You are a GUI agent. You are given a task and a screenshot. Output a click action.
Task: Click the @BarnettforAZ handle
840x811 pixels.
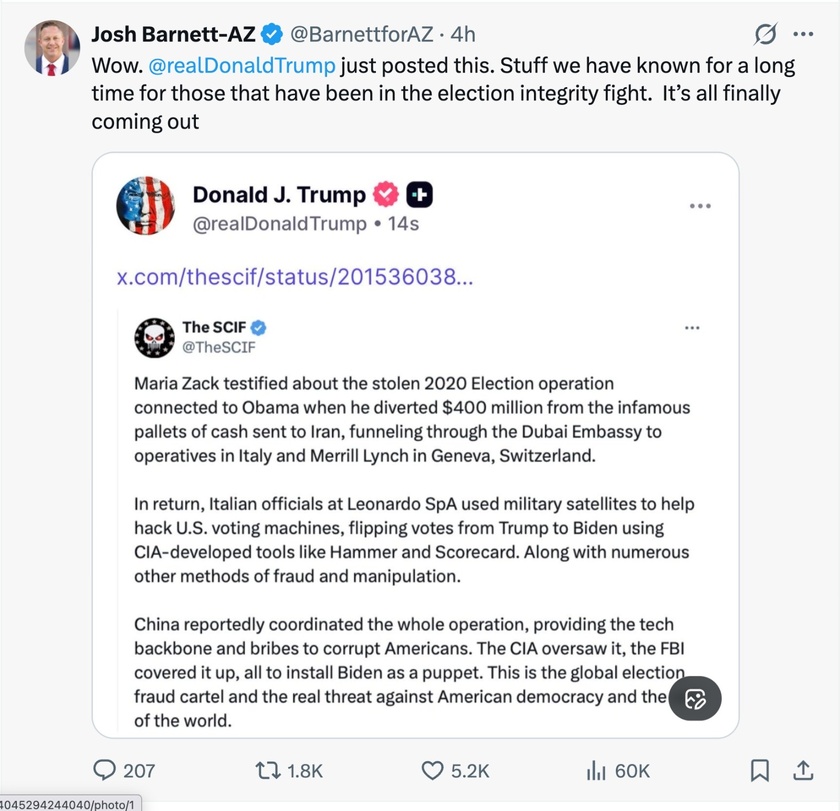pyautogui.click(x=361, y=35)
